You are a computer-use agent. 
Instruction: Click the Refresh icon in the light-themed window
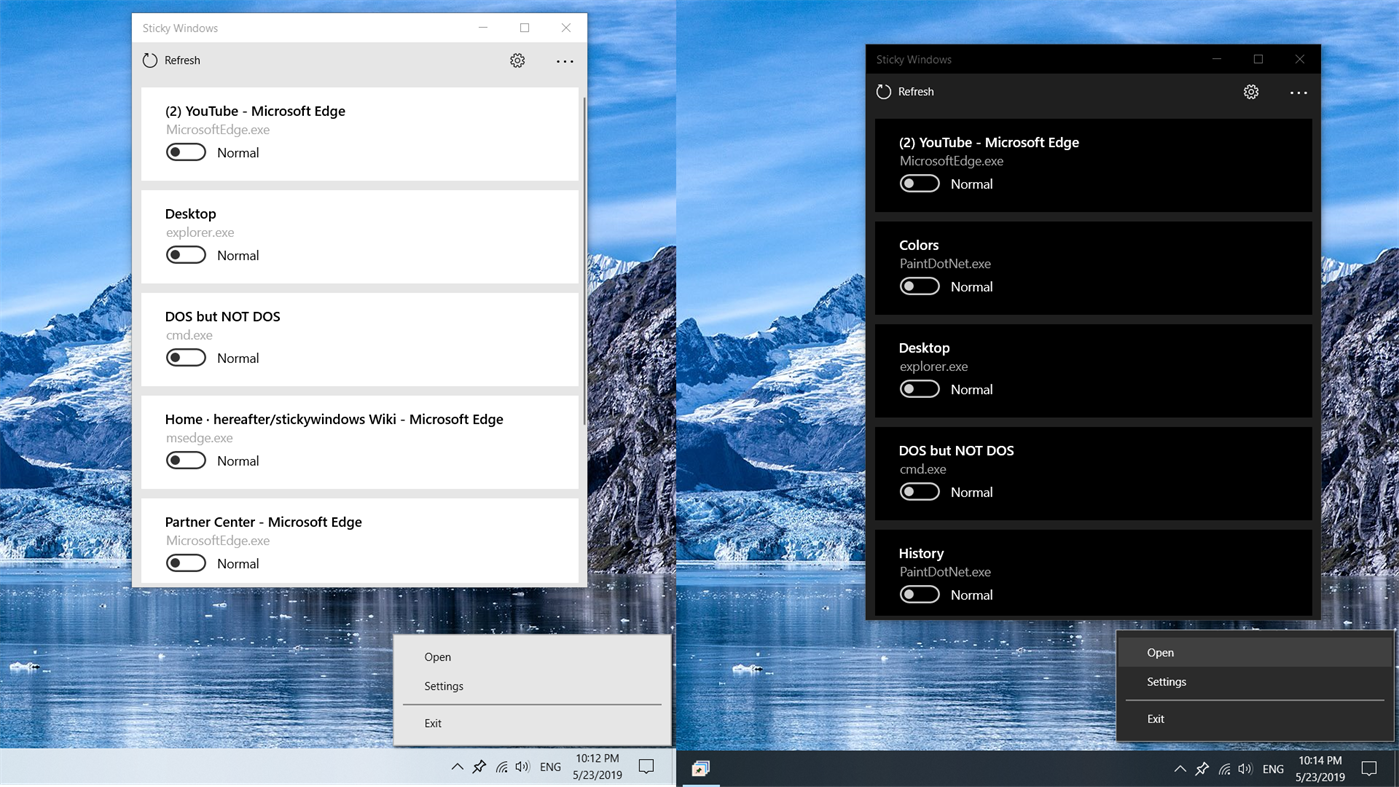click(x=149, y=60)
